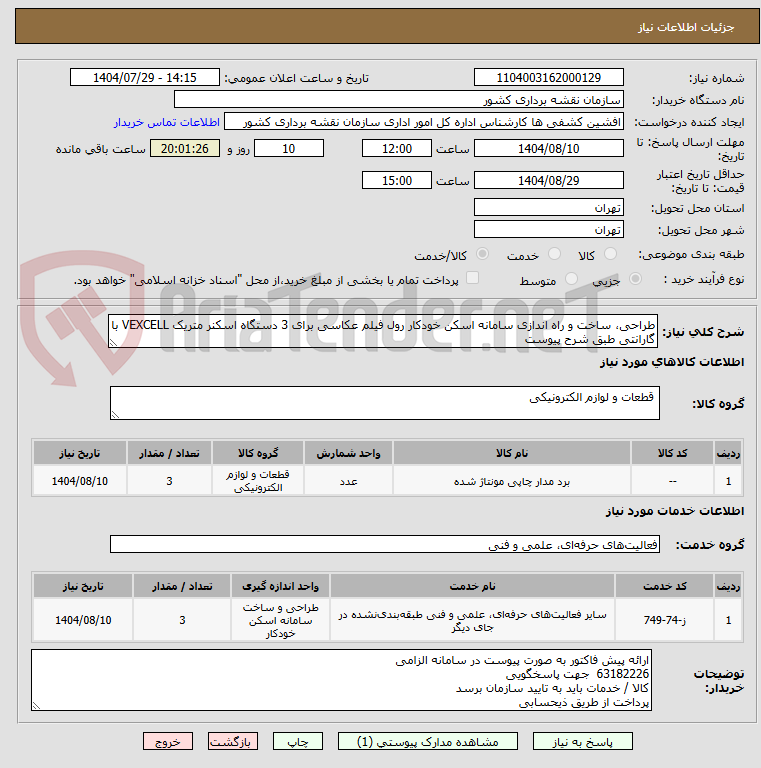Click the کد خدمت column header
Image resolution: width=761 pixels, height=768 pixels.
[664, 586]
